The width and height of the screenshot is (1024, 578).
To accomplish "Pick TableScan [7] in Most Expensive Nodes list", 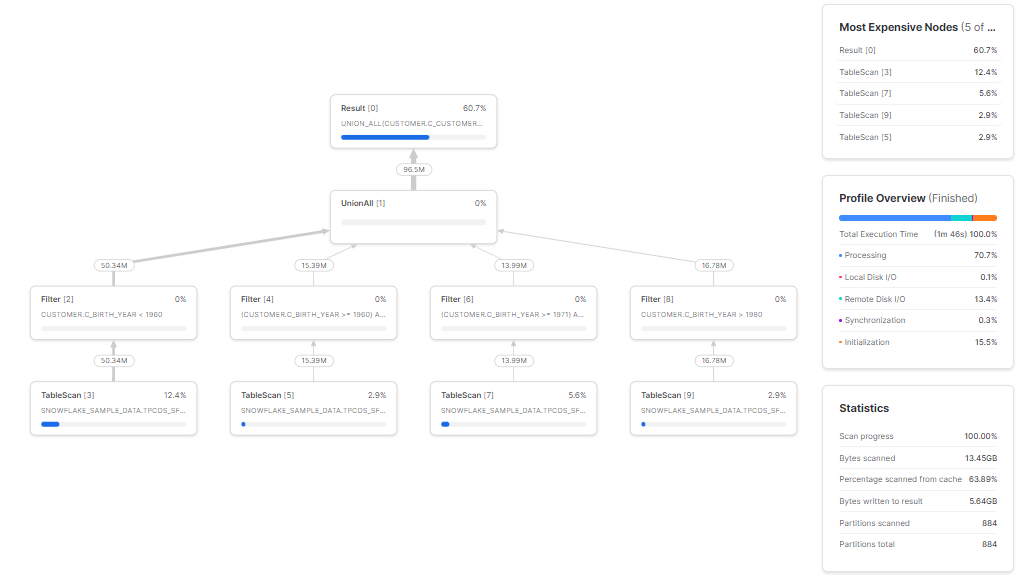I will coord(917,93).
